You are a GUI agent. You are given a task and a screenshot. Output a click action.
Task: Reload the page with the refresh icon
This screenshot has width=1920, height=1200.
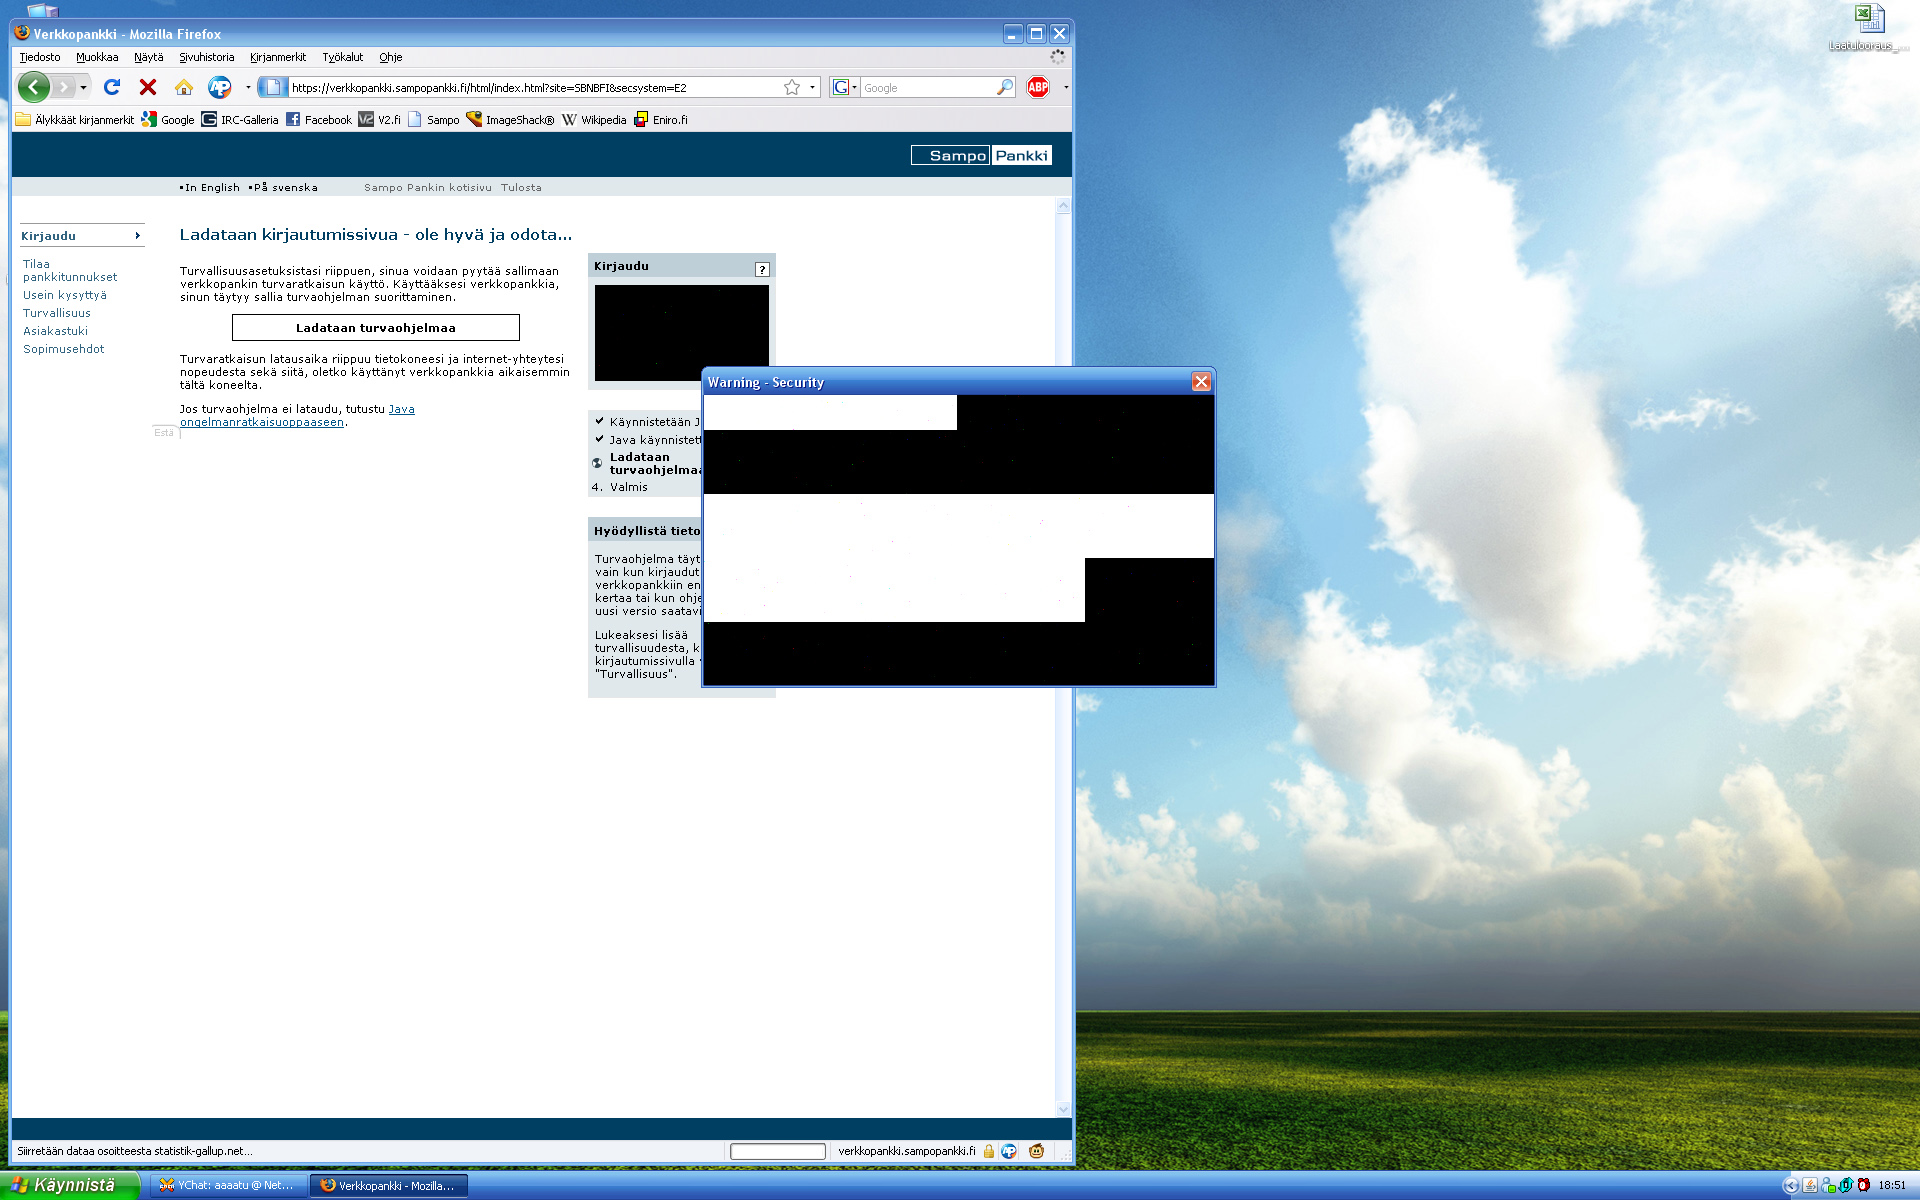[x=112, y=88]
